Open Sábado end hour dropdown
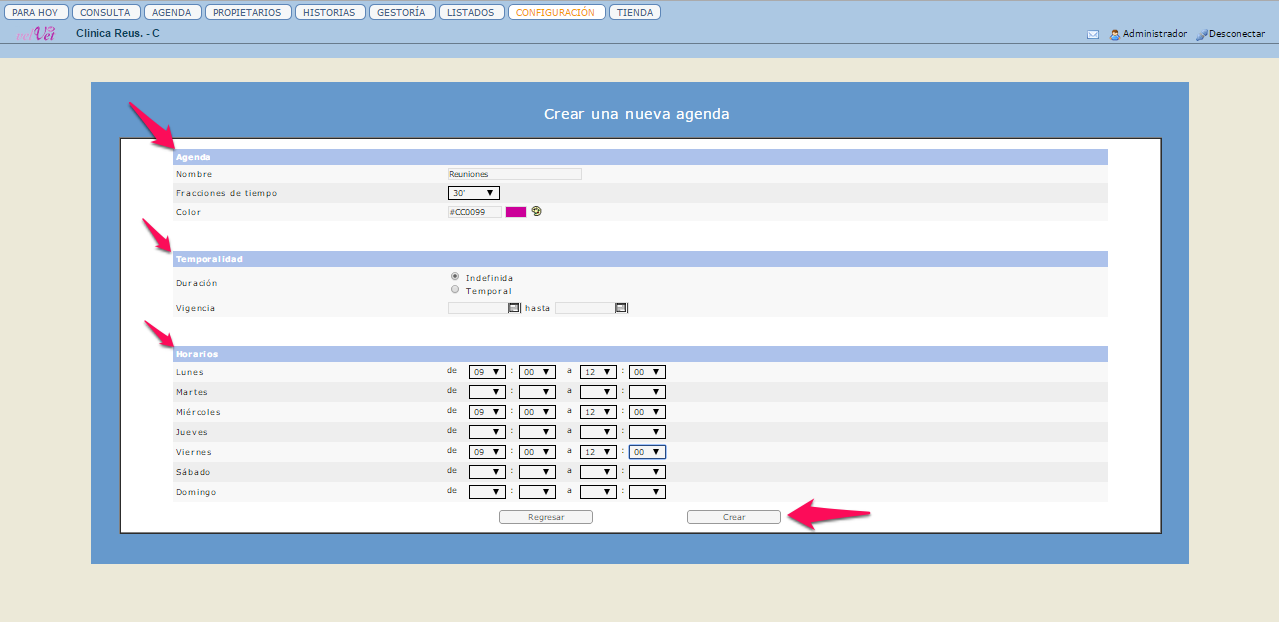Image resolution: width=1279 pixels, height=622 pixels. pyautogui.click(x=598, y=472)
